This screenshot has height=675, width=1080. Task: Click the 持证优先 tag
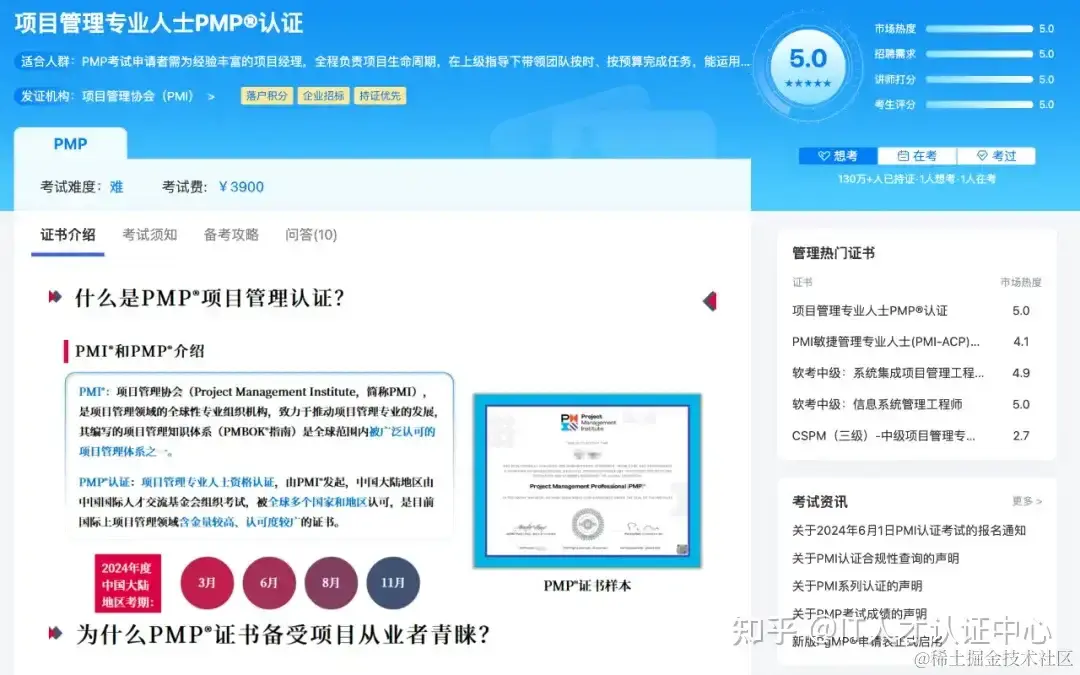tap(380, 96)
